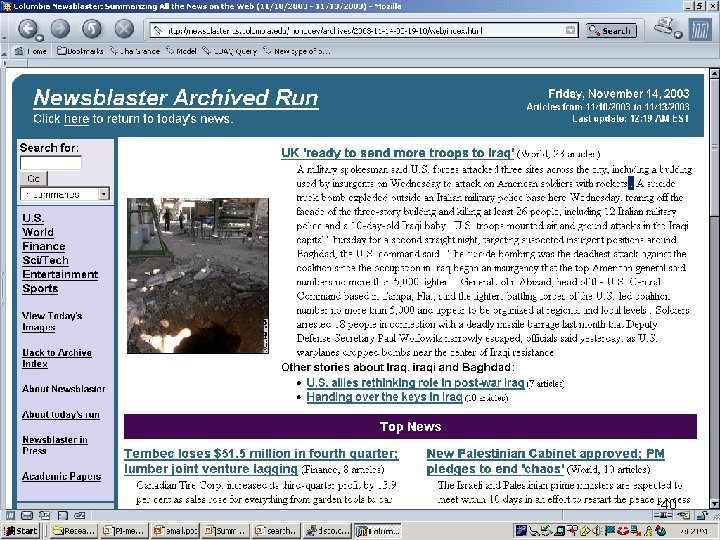Screen dimensions: 720x540
Task: Click 'here' to return to today's news
Action: point(76,119)
